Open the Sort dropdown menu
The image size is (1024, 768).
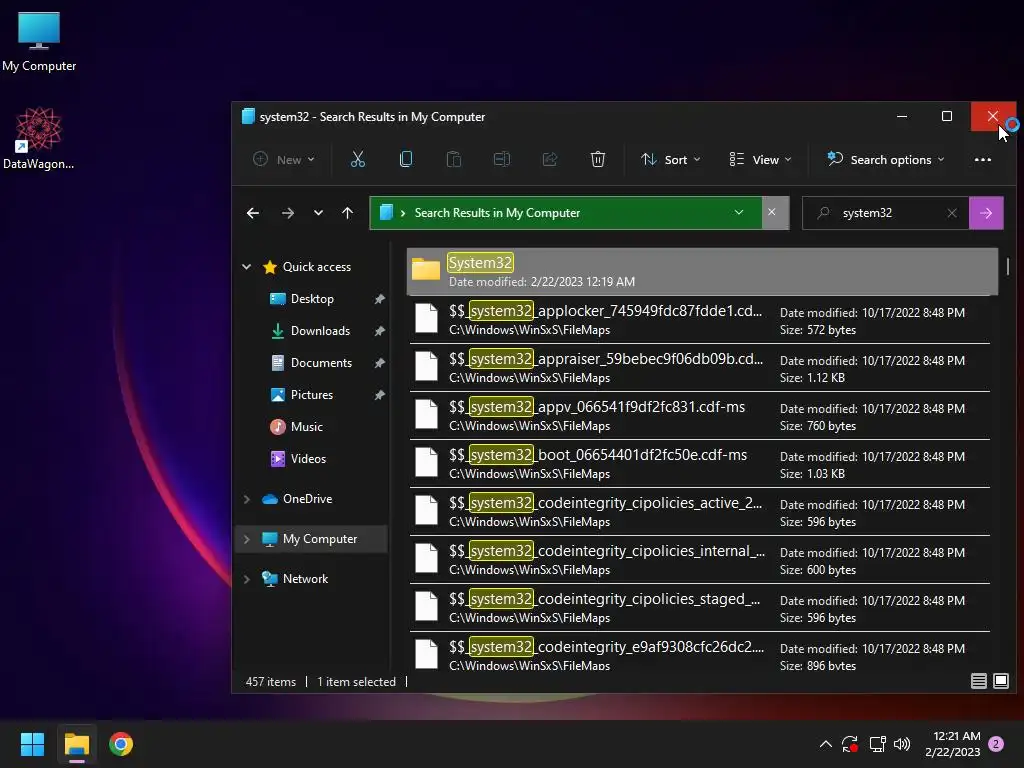coord(671,159)
